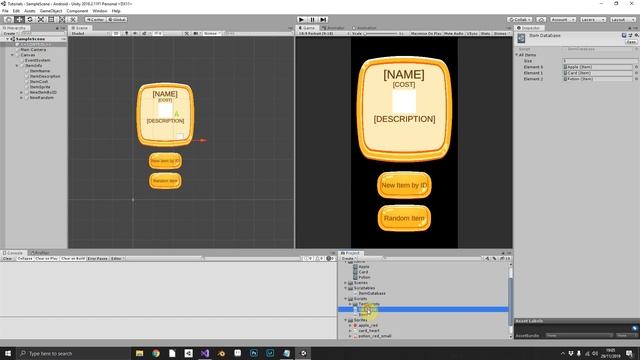This screenshot has height=360, width=640.
Task: Toggle Mute Audio in Game view
Action: (453, 33)
